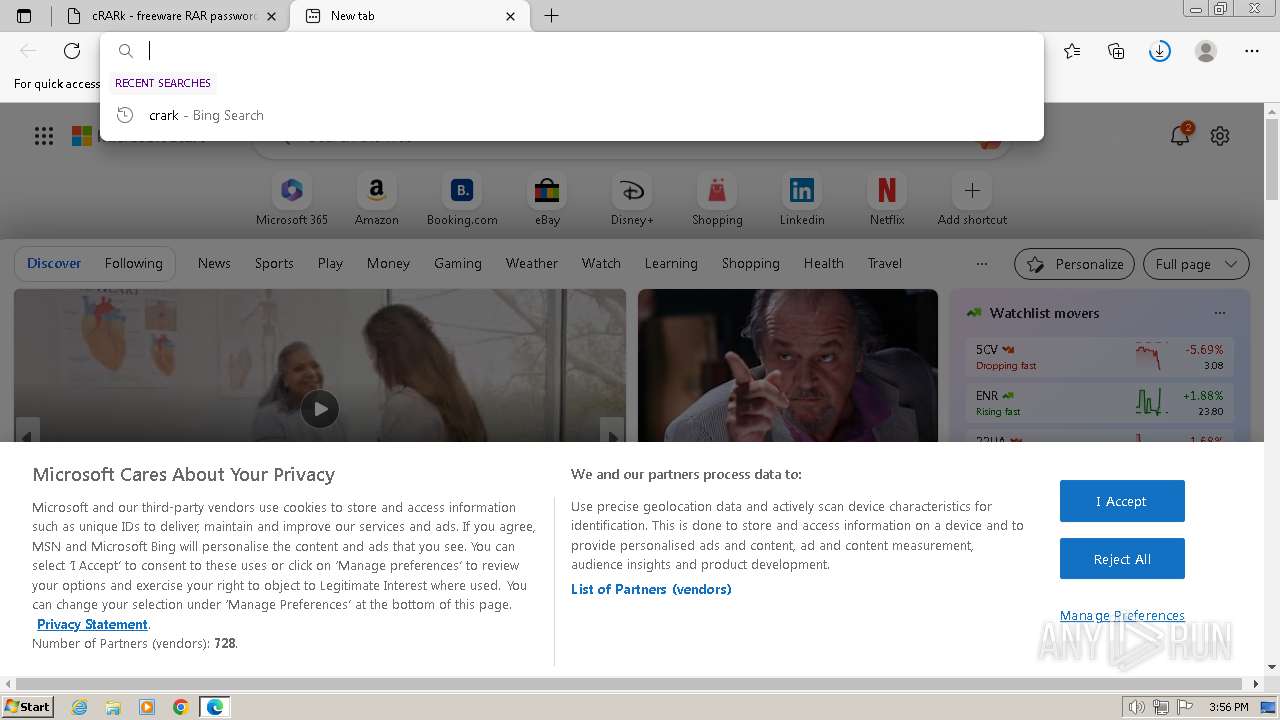Open page settings gear icon
The height and width of the screenshot is (720, 1280).
tap(1220, 136)
